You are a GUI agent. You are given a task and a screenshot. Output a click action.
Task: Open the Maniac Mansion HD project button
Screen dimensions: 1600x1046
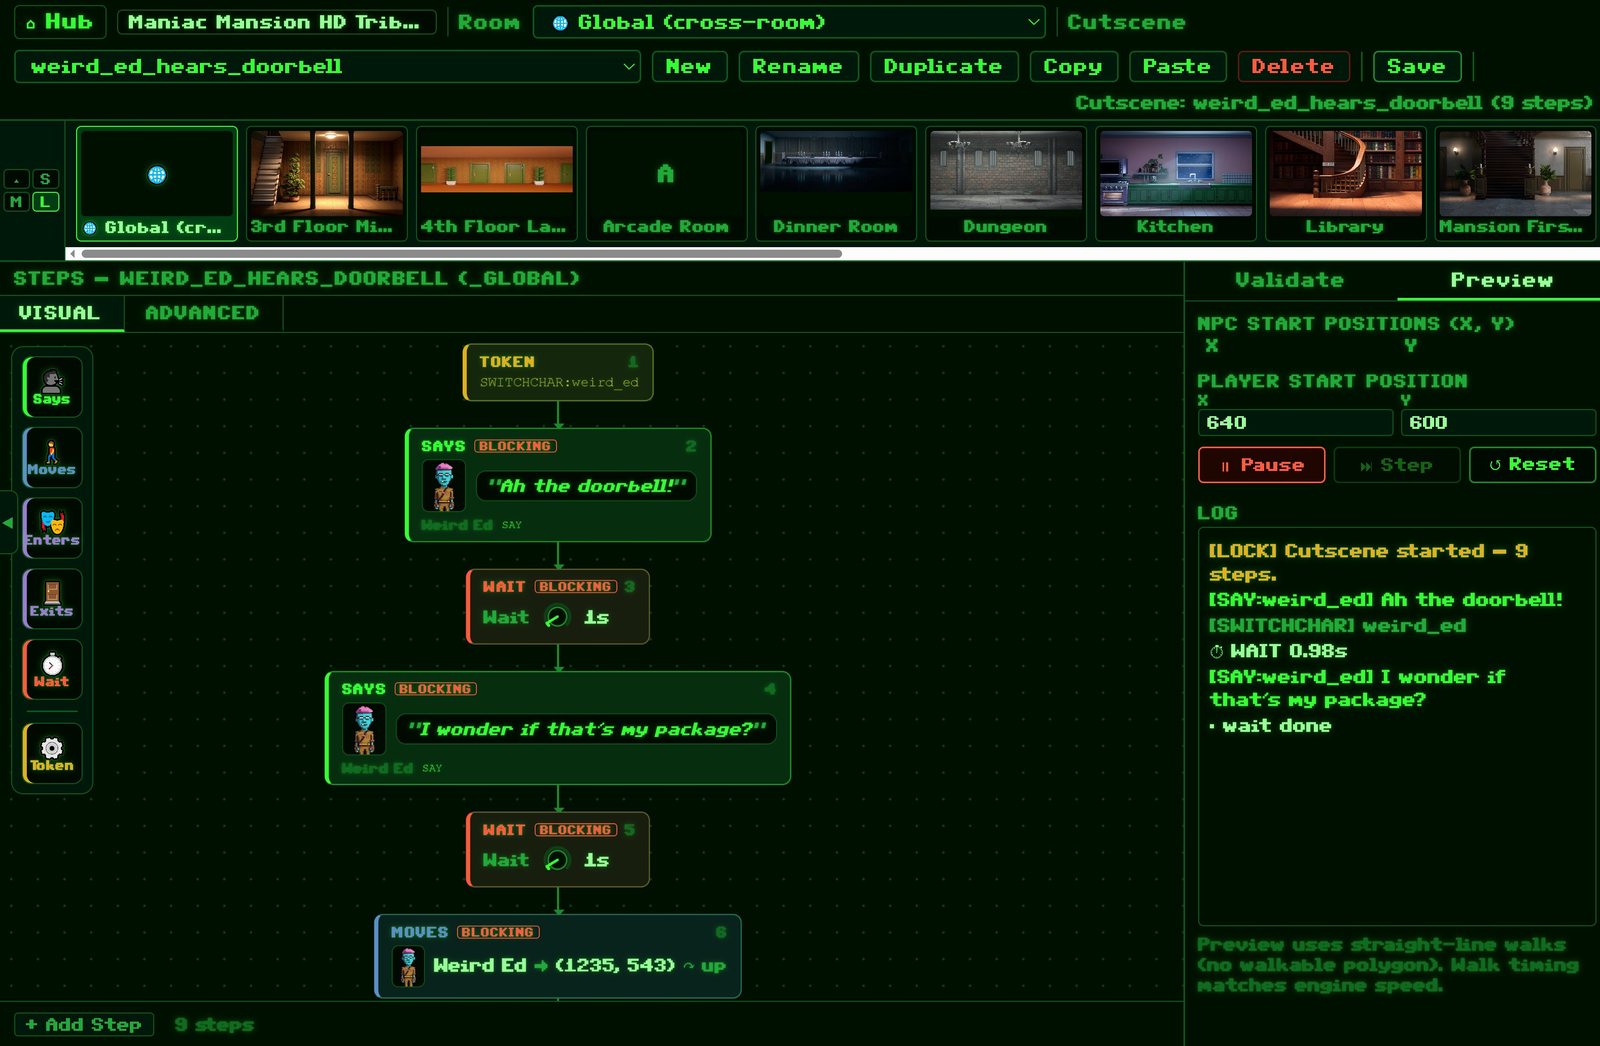click(276, 22)
